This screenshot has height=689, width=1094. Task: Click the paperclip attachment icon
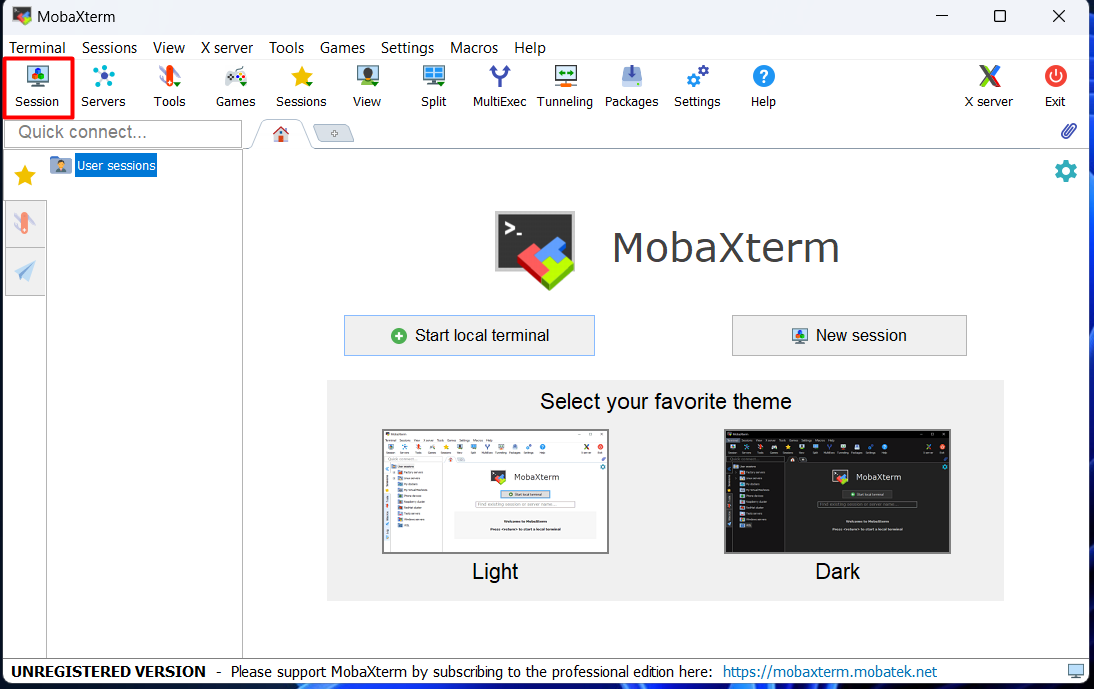[1068, 131]
